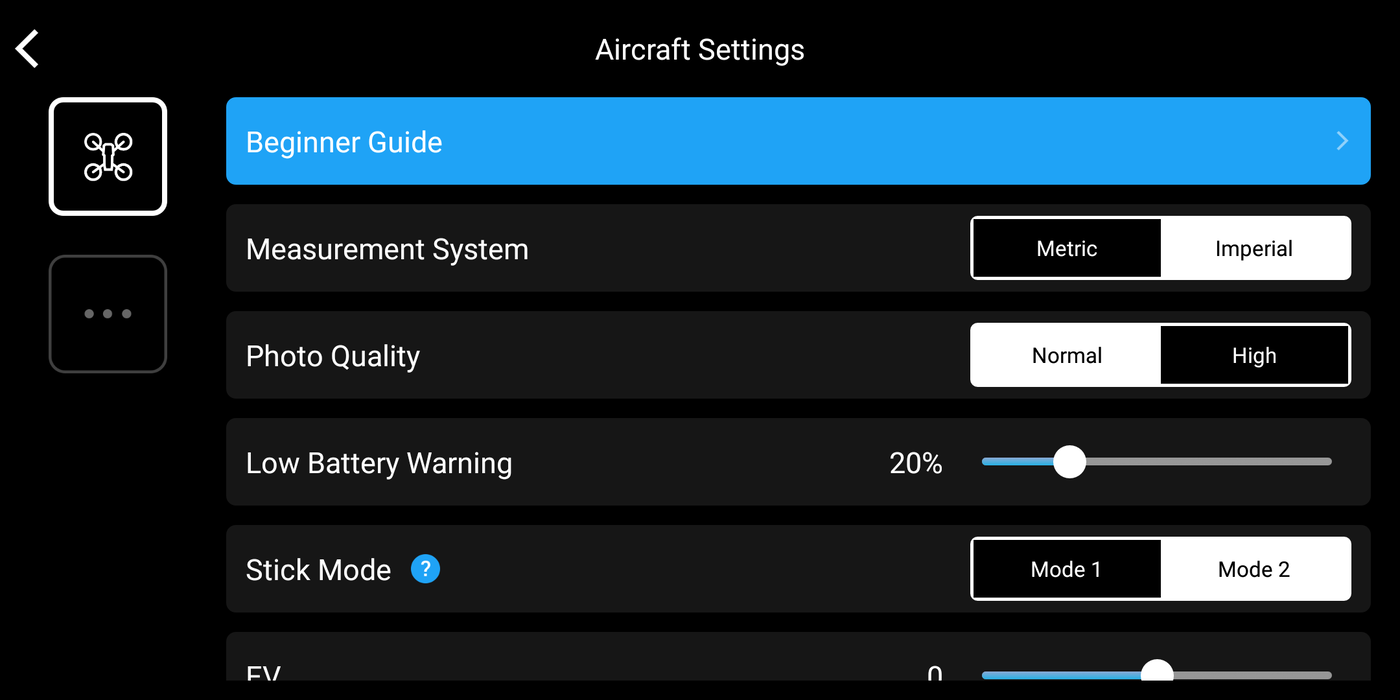The image size is (1400, 700).
Task: Select Imperial measurement system
Action: [1254, 249]
